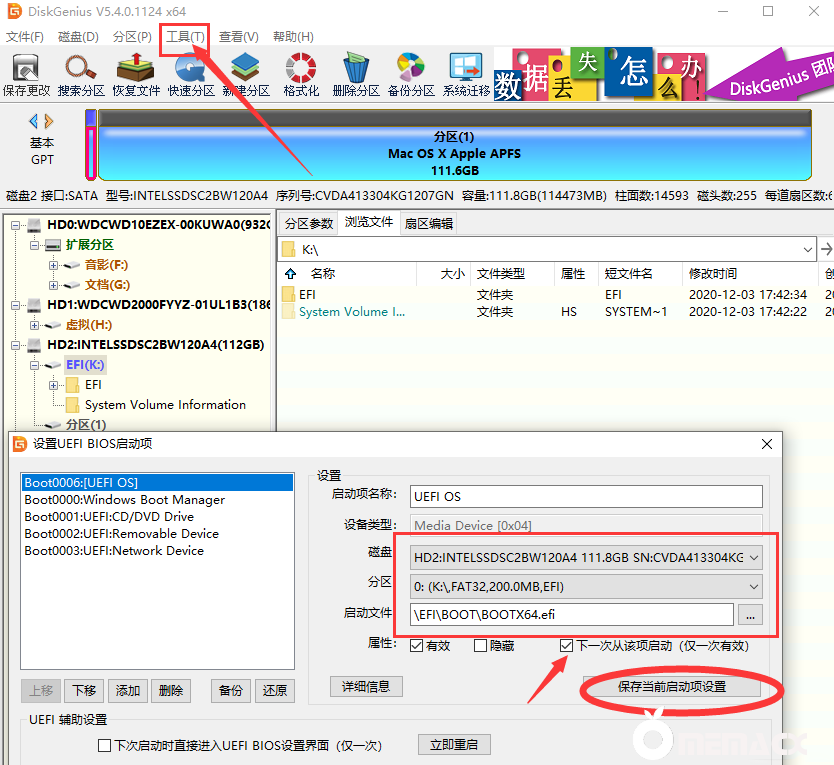834x765 pixels.
Task: Click the 保存当前启动项设置 button
Action: (671, 687)
